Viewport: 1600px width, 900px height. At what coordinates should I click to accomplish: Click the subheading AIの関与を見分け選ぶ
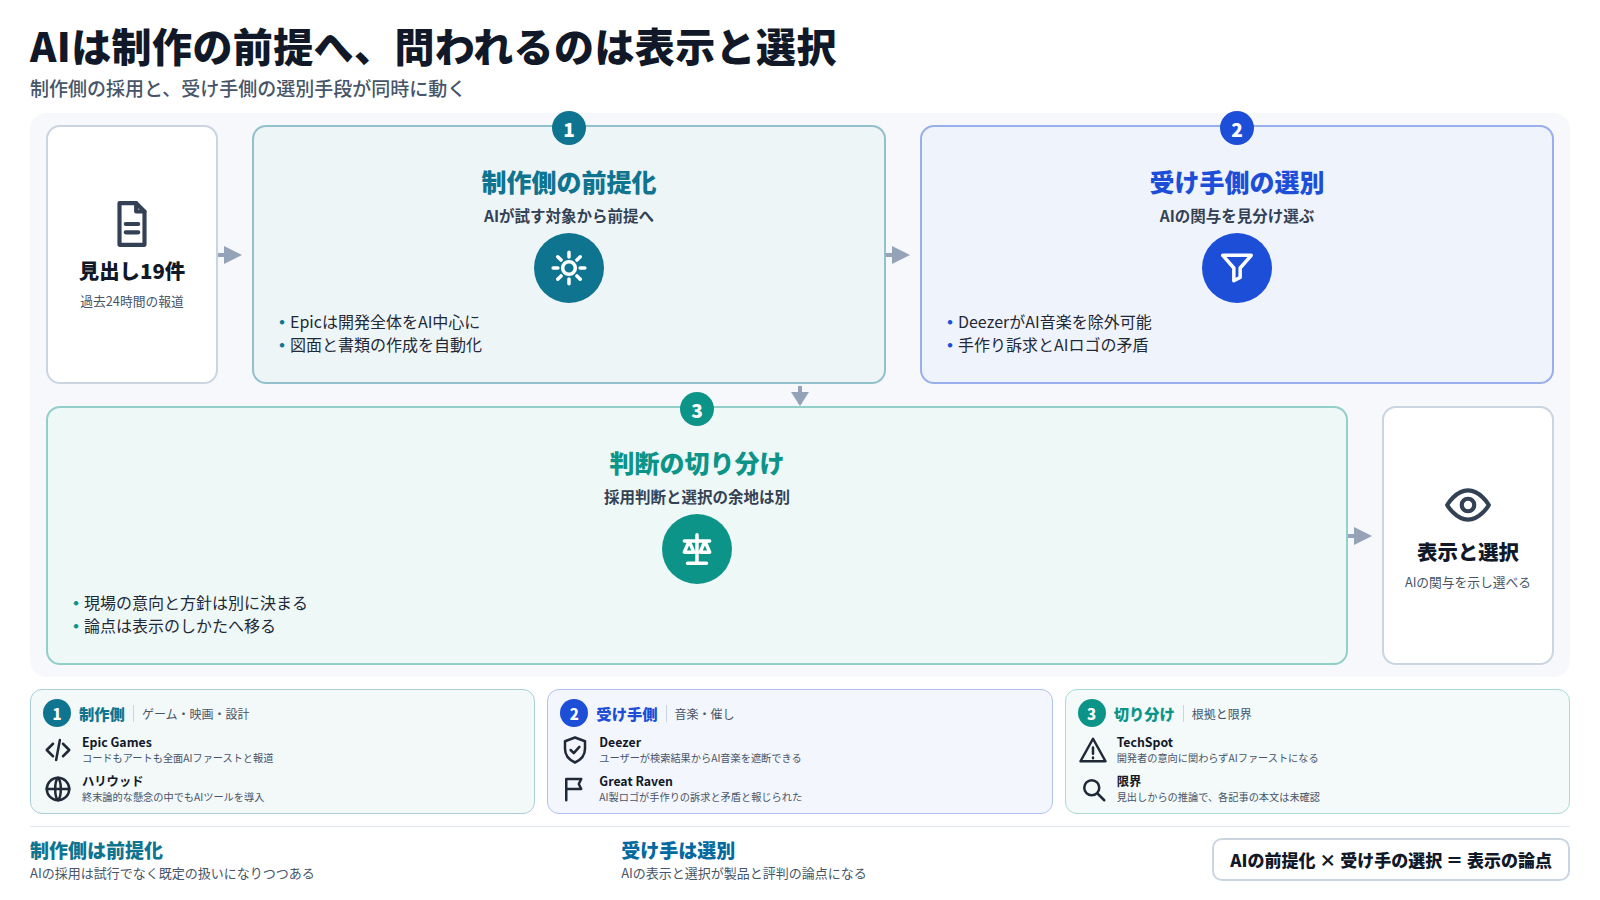1237,216
